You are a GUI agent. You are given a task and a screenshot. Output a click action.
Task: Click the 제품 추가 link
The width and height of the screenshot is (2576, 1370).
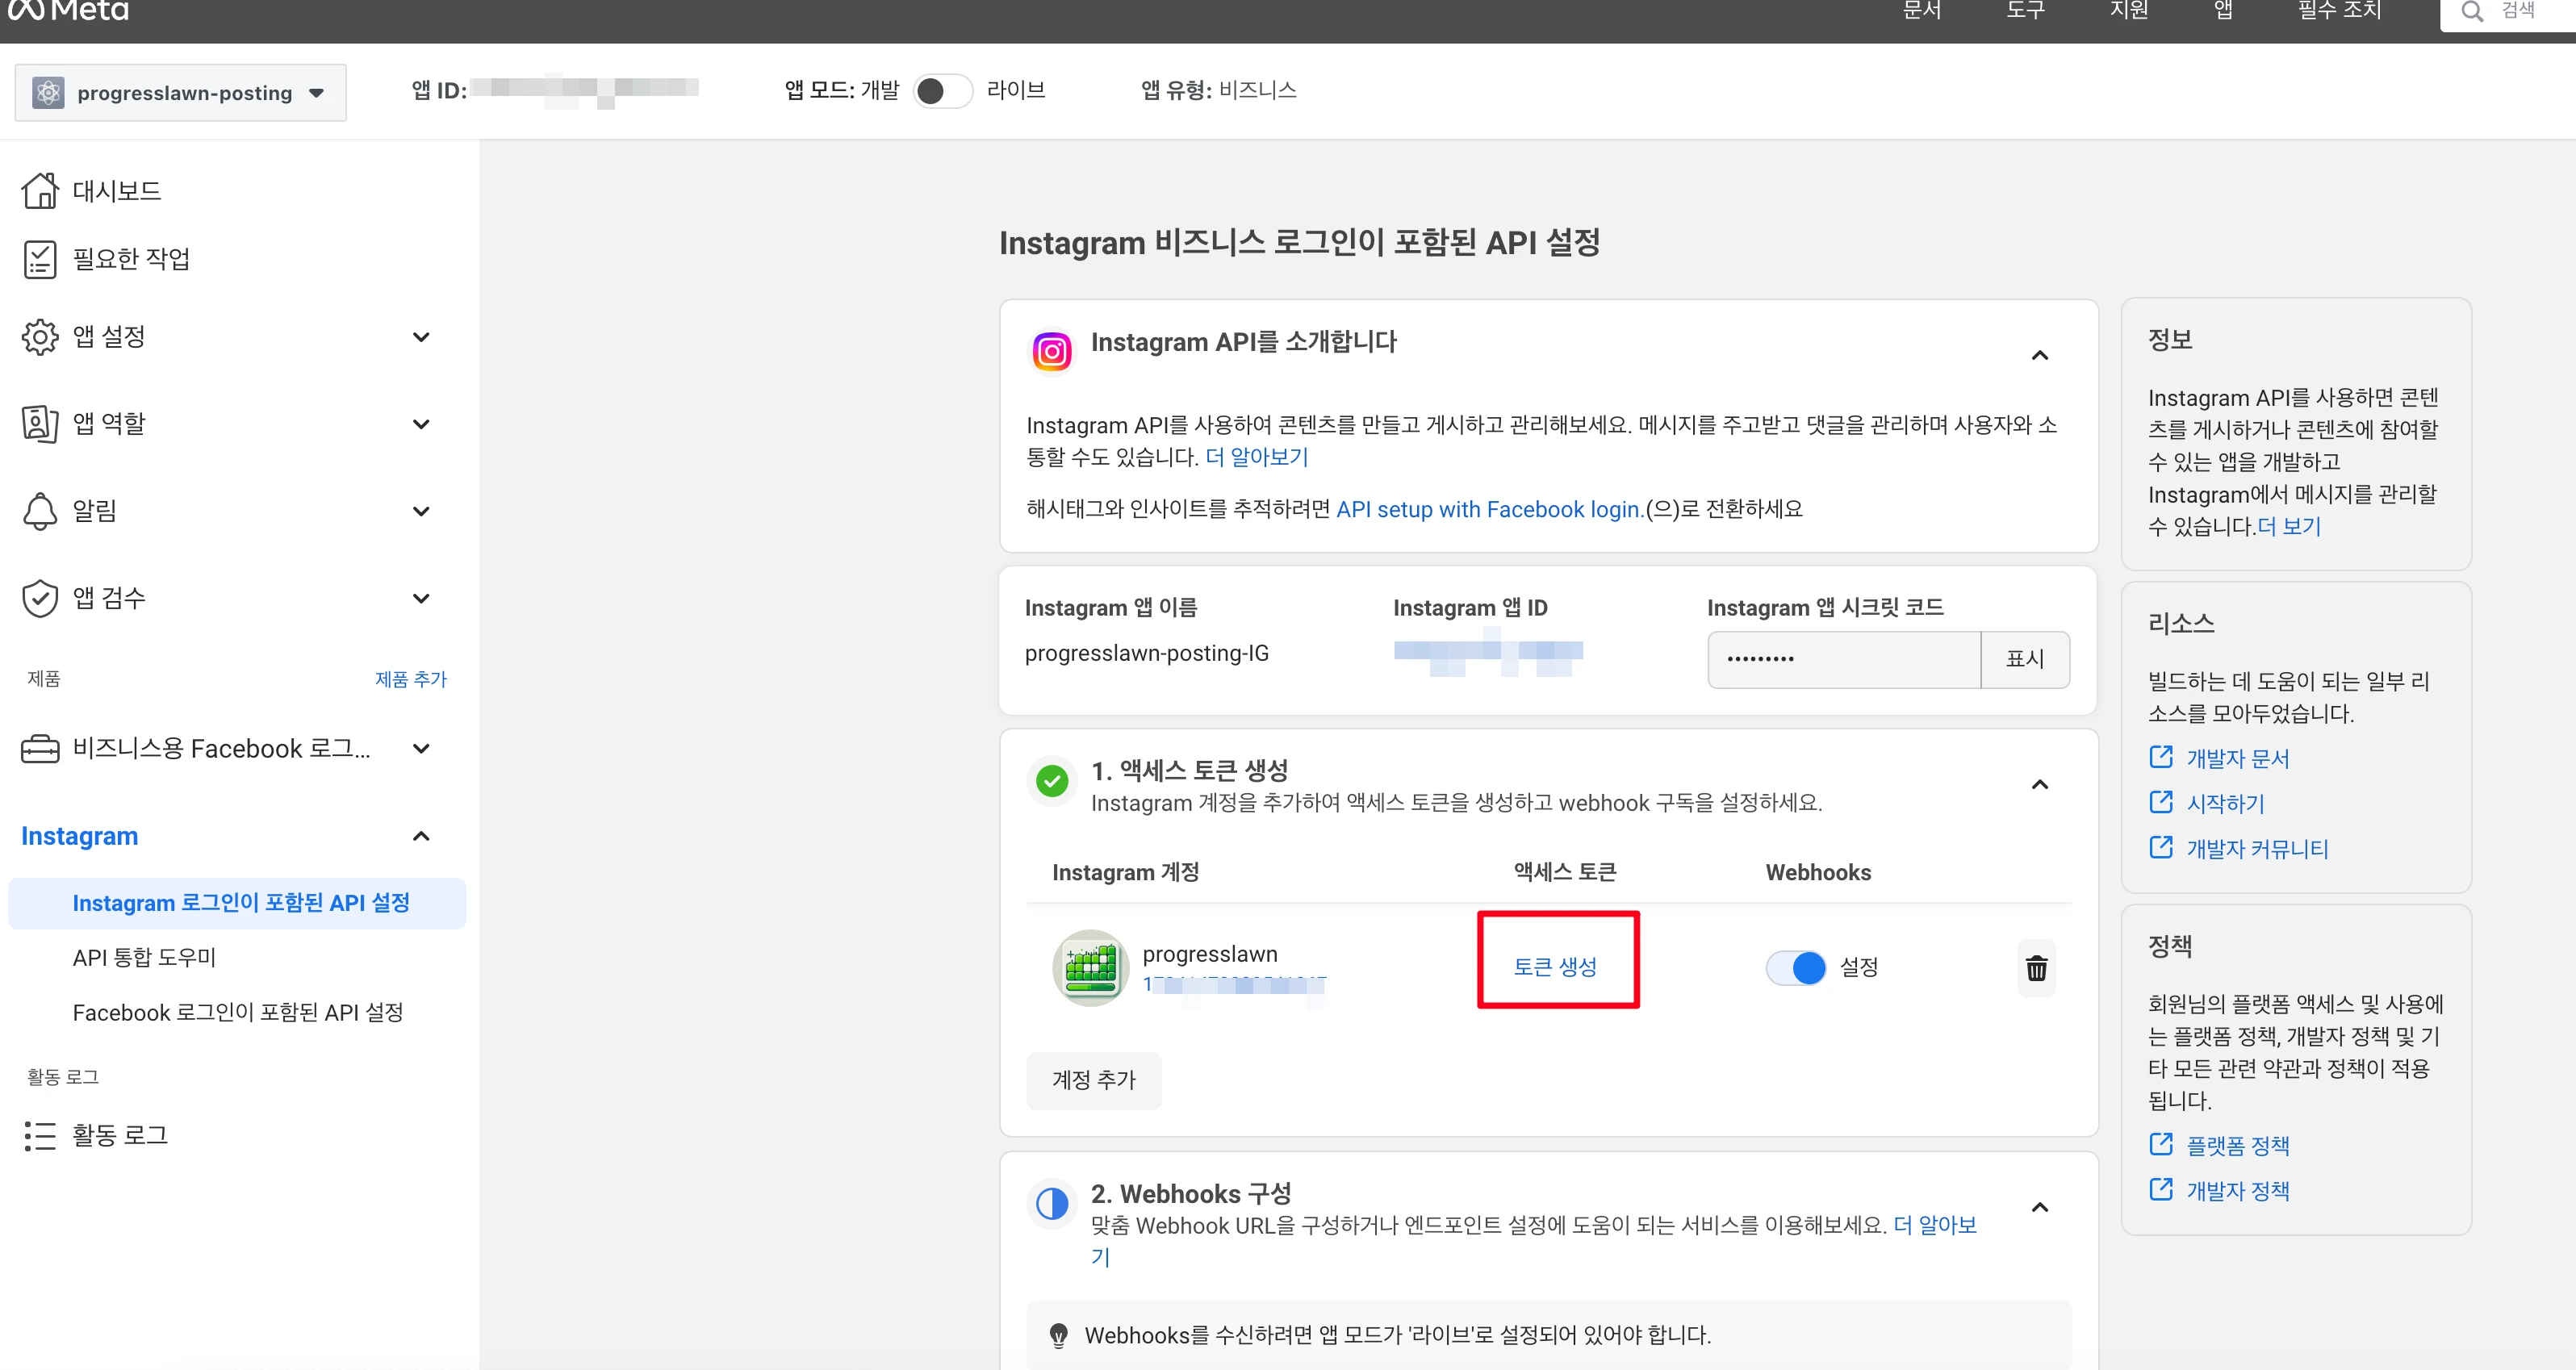click(x=410, y=679)
